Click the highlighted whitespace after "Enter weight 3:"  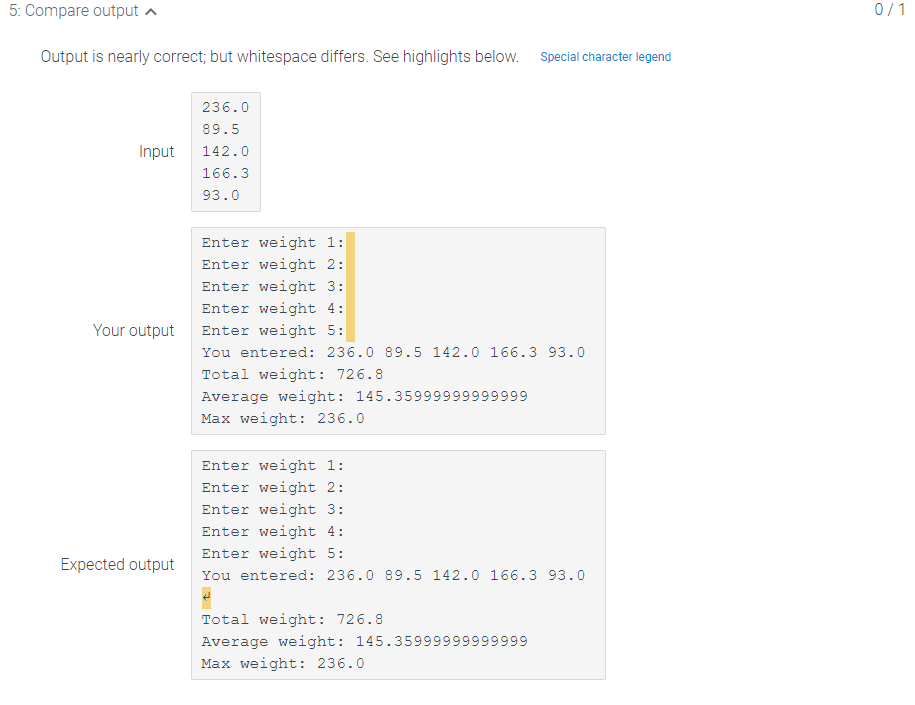click(x=351, y=286)
